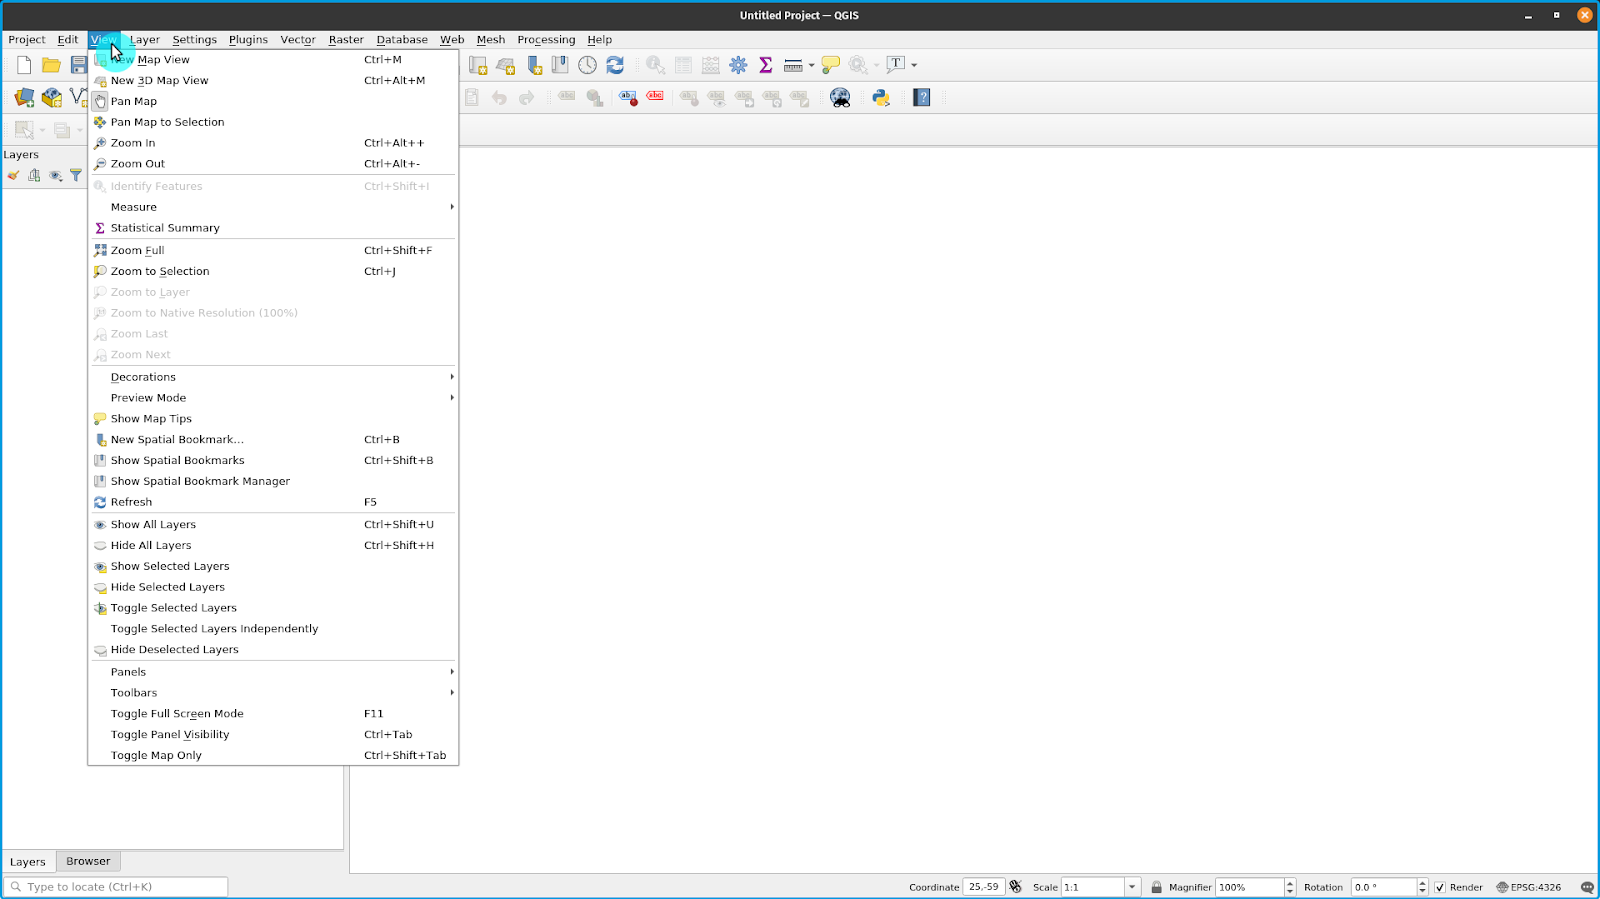Screen dimensions: 1600x899
Task: Open Layer Styling panel paintbrush icon
Action: (13, 175)
